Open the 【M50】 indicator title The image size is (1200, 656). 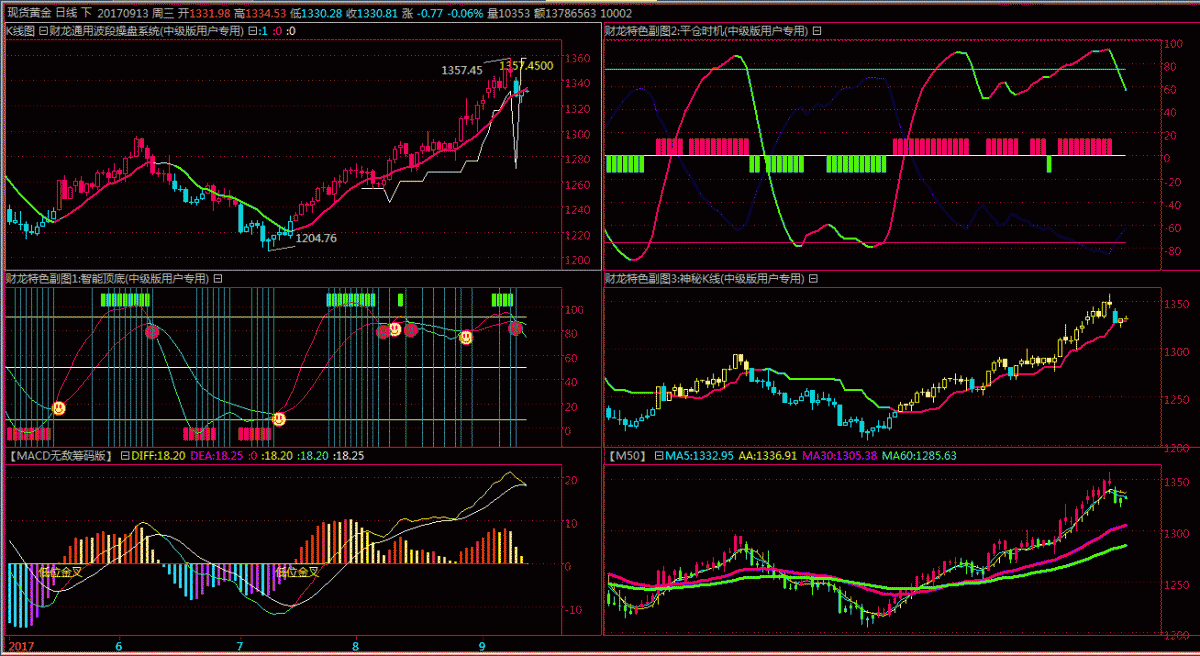click(x=628, y=455)
